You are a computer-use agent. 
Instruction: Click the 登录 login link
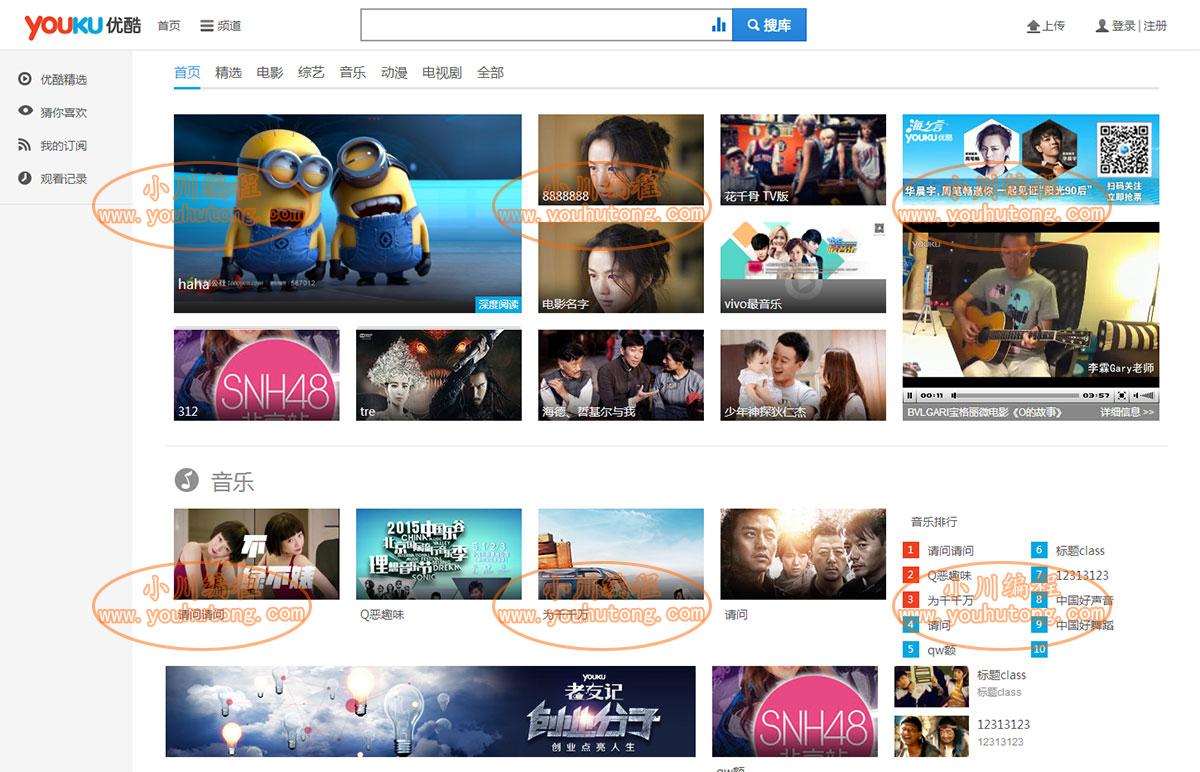coord(1124,26)
